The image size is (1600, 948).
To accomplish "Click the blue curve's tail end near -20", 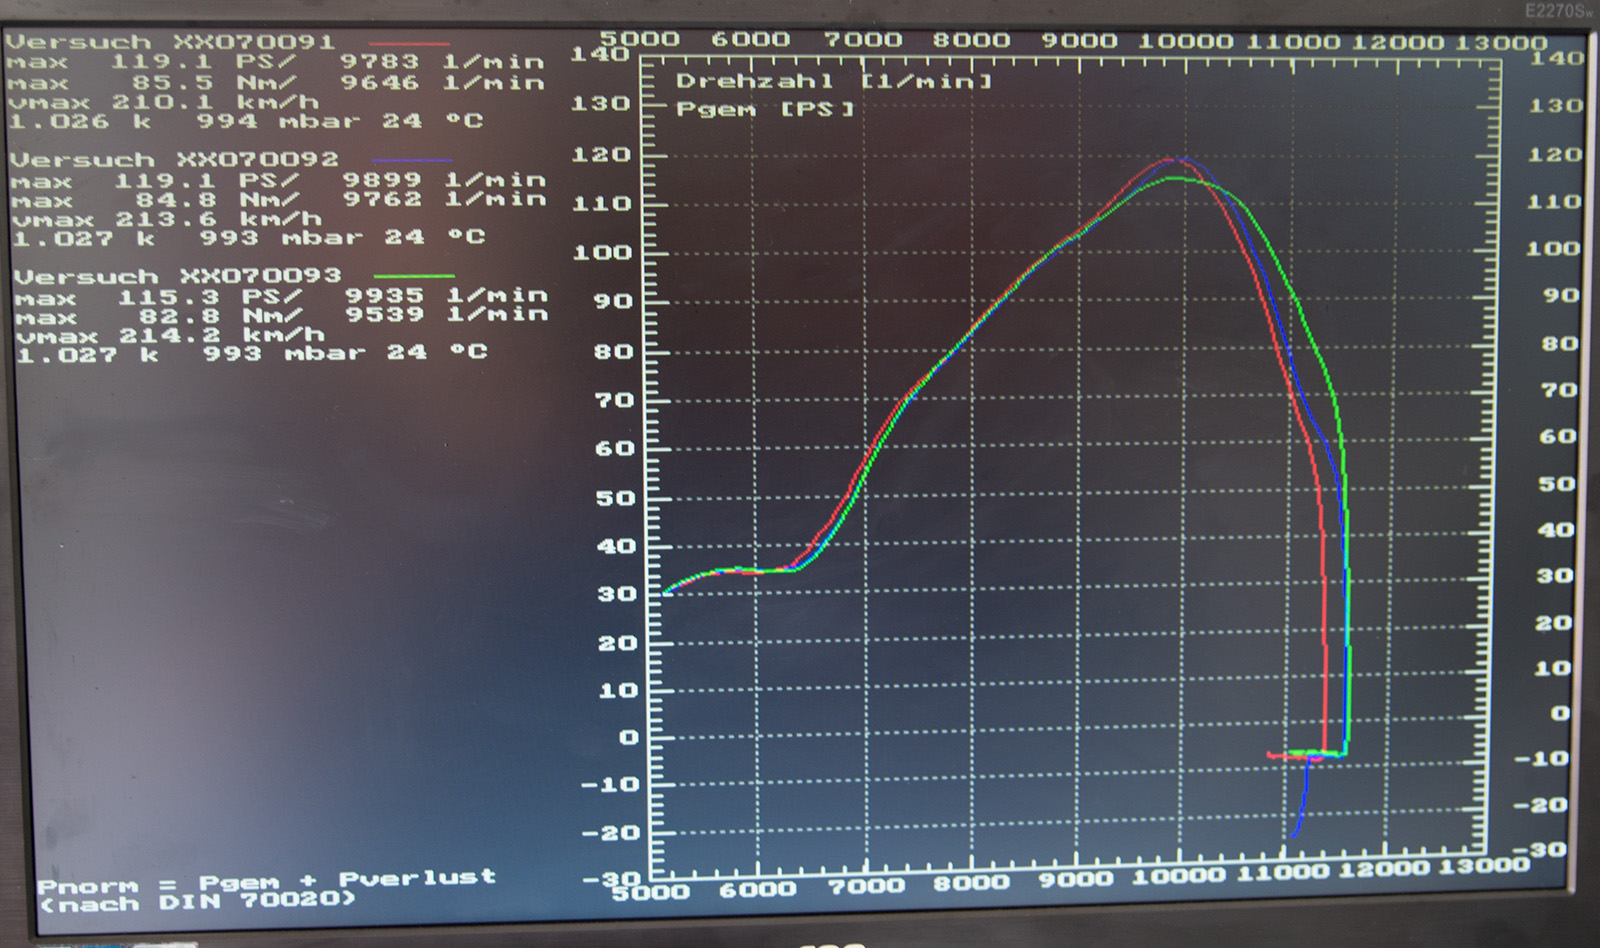I will point(1295,832).
